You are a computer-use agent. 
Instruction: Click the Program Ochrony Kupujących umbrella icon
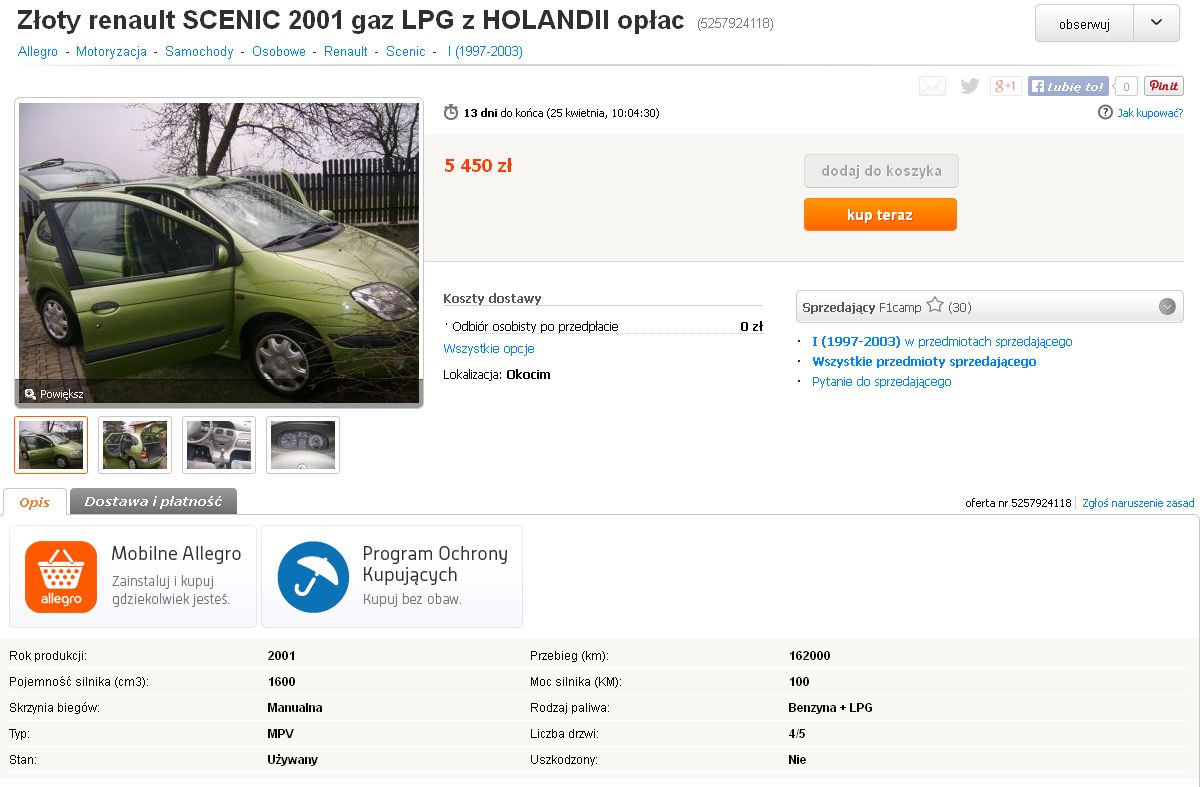coord(313,577)
